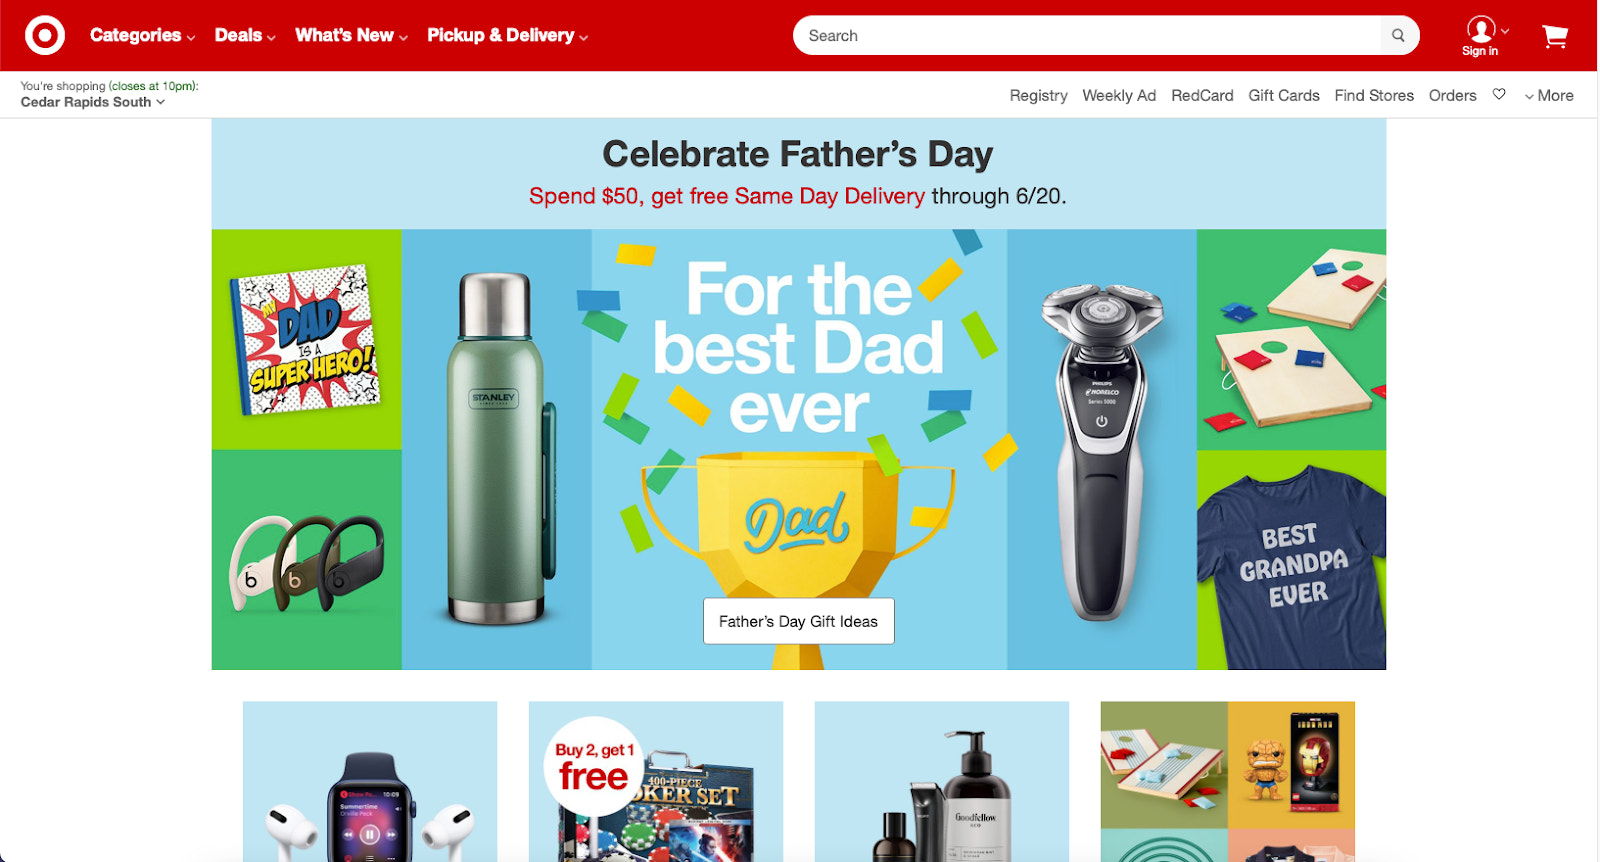The width and height of the screenshot is (1600, 862).
Task: Change the Cedar Rapids South store
Action: (93, 102)
